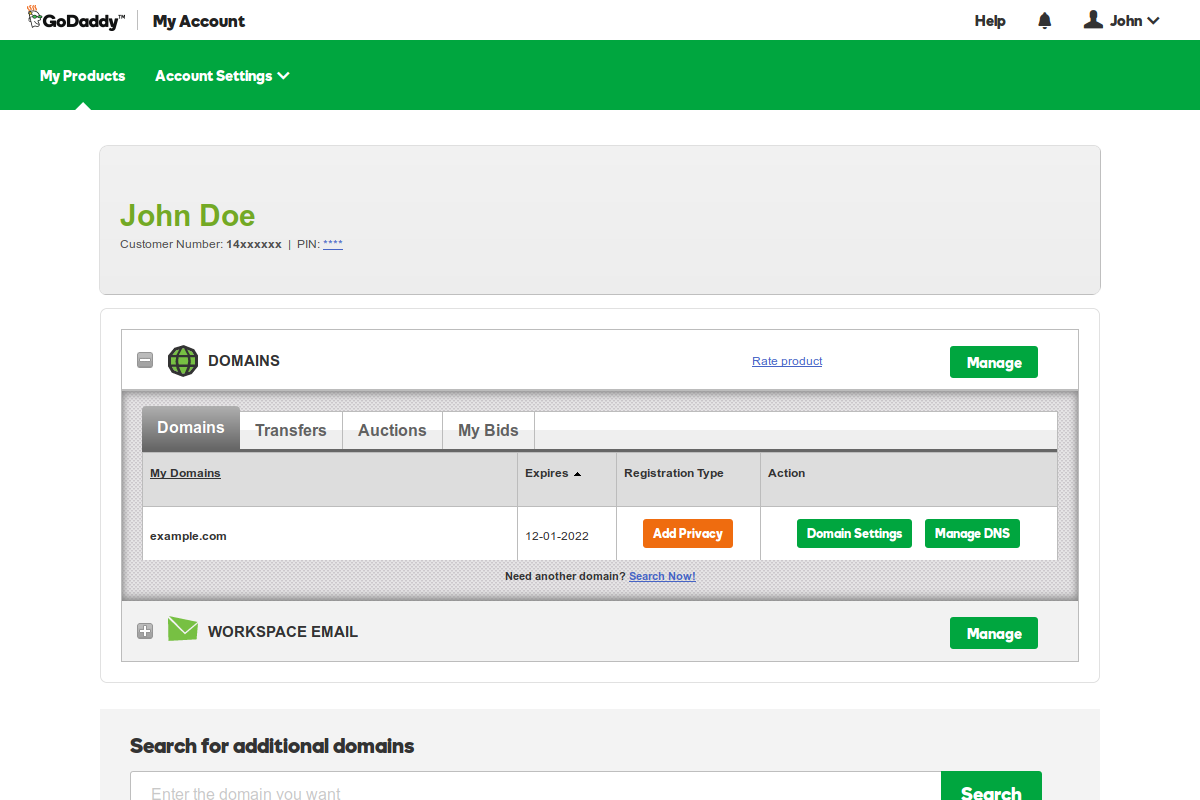Switch to the Transfers tab
The width and height of the screenshot is (1200, 800).
pyautogui.click(x=291, y=430)
